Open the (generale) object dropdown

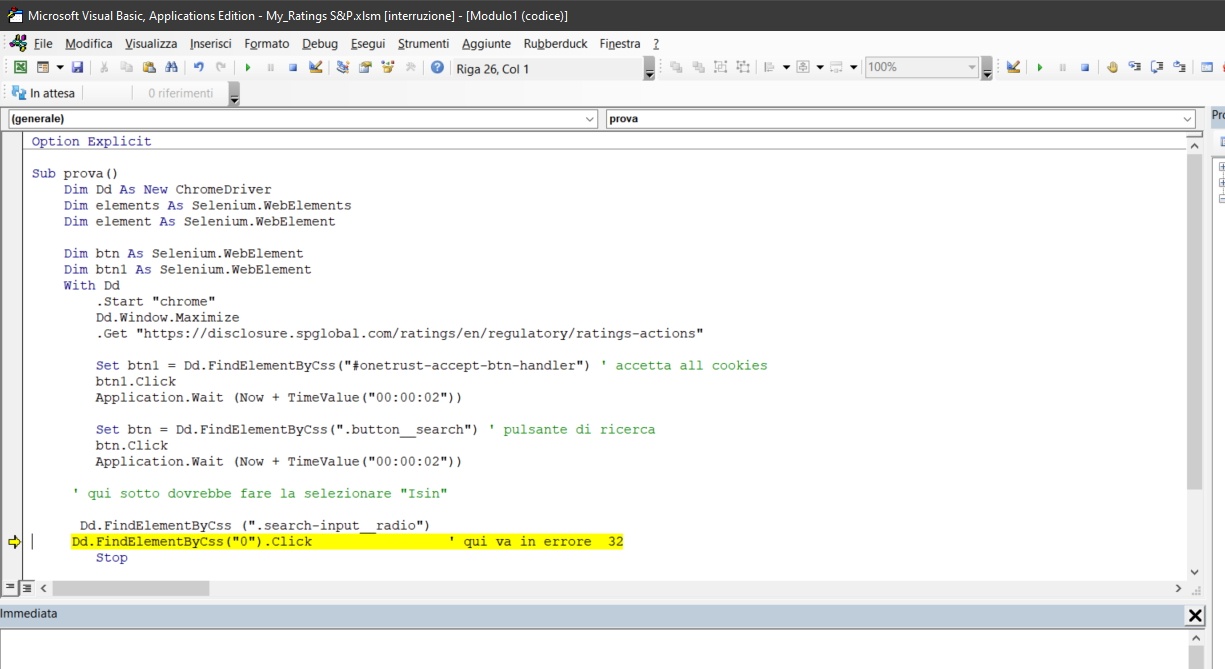pos(589,119)
